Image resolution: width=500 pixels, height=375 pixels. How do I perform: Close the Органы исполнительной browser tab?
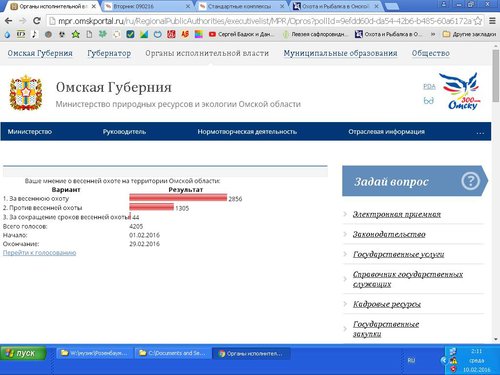[94, 6]
